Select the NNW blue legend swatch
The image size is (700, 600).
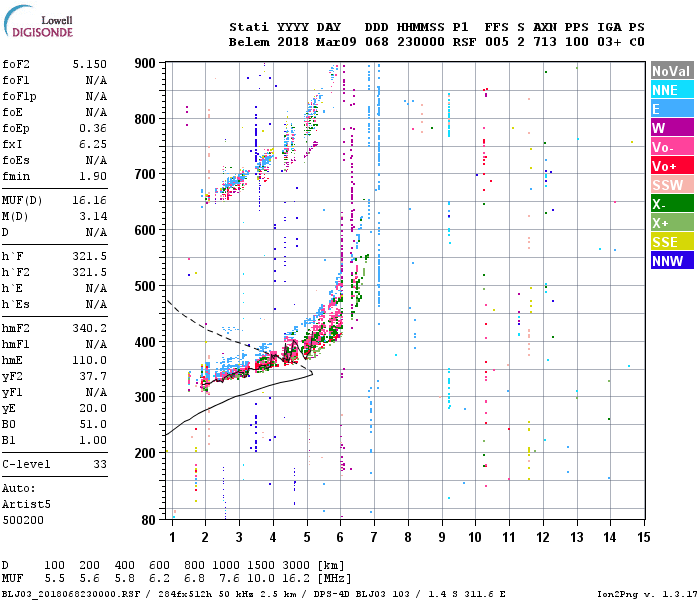pos(672,261)
